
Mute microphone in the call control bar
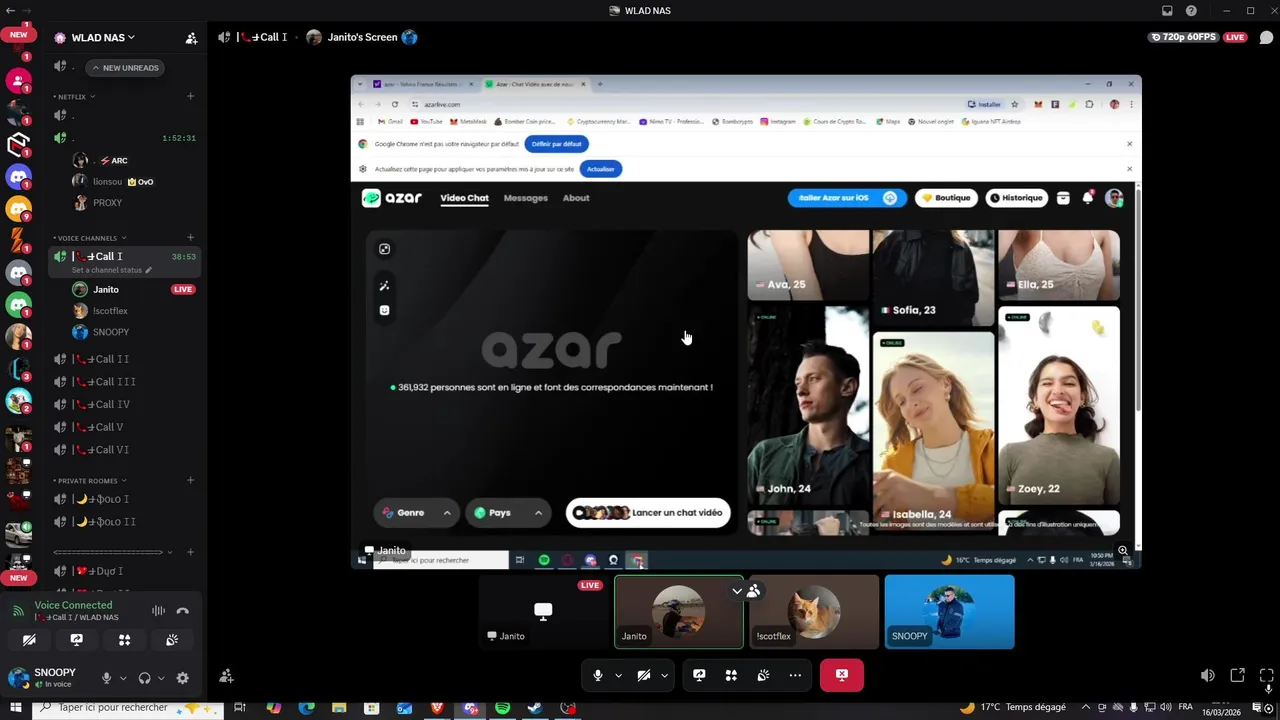pos(598,676)
